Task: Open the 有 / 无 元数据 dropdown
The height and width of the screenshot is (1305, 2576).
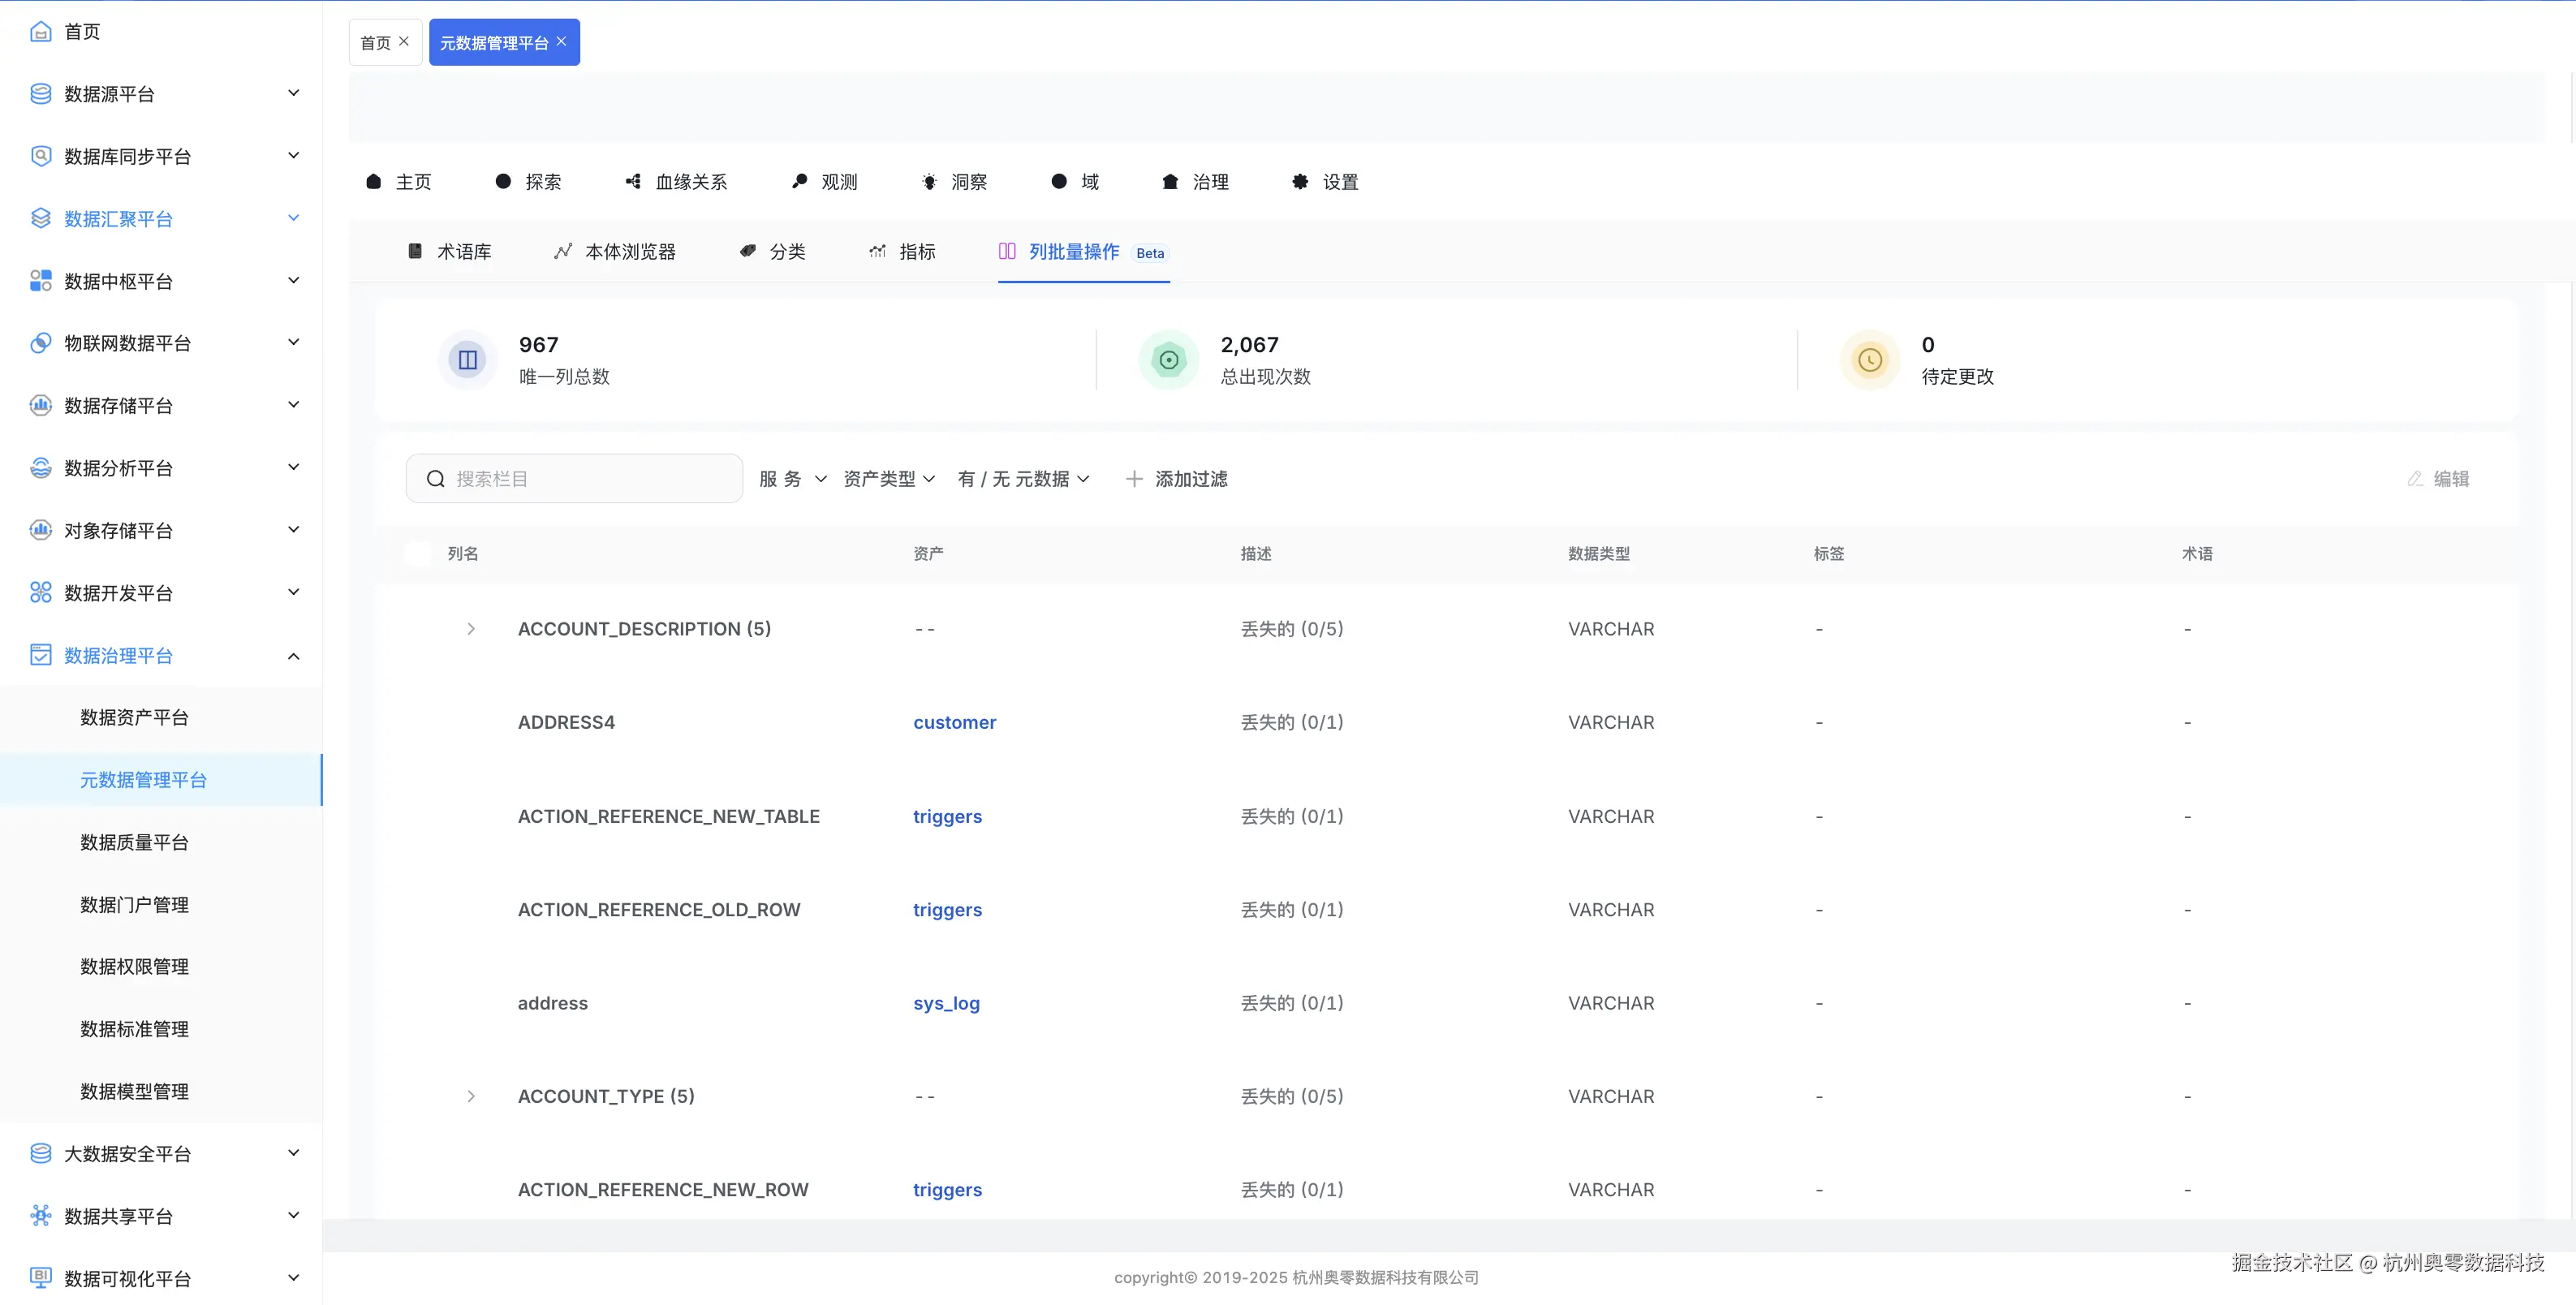Action: 1023,479
